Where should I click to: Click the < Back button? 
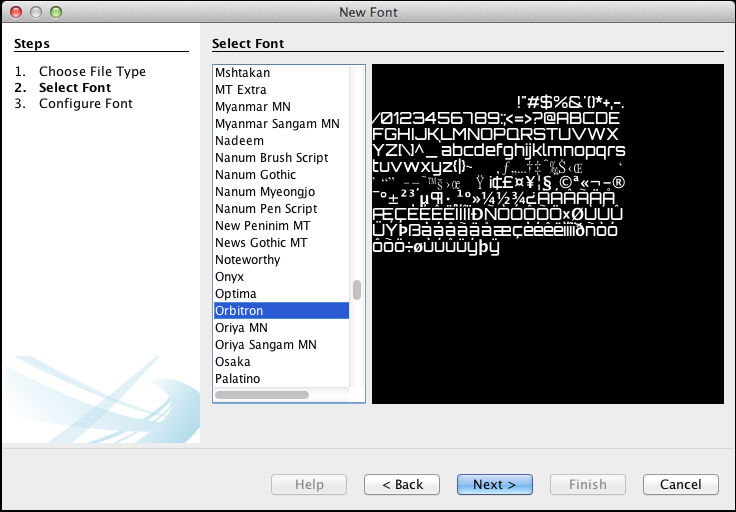pyautogui.click(x=402, y=484)
